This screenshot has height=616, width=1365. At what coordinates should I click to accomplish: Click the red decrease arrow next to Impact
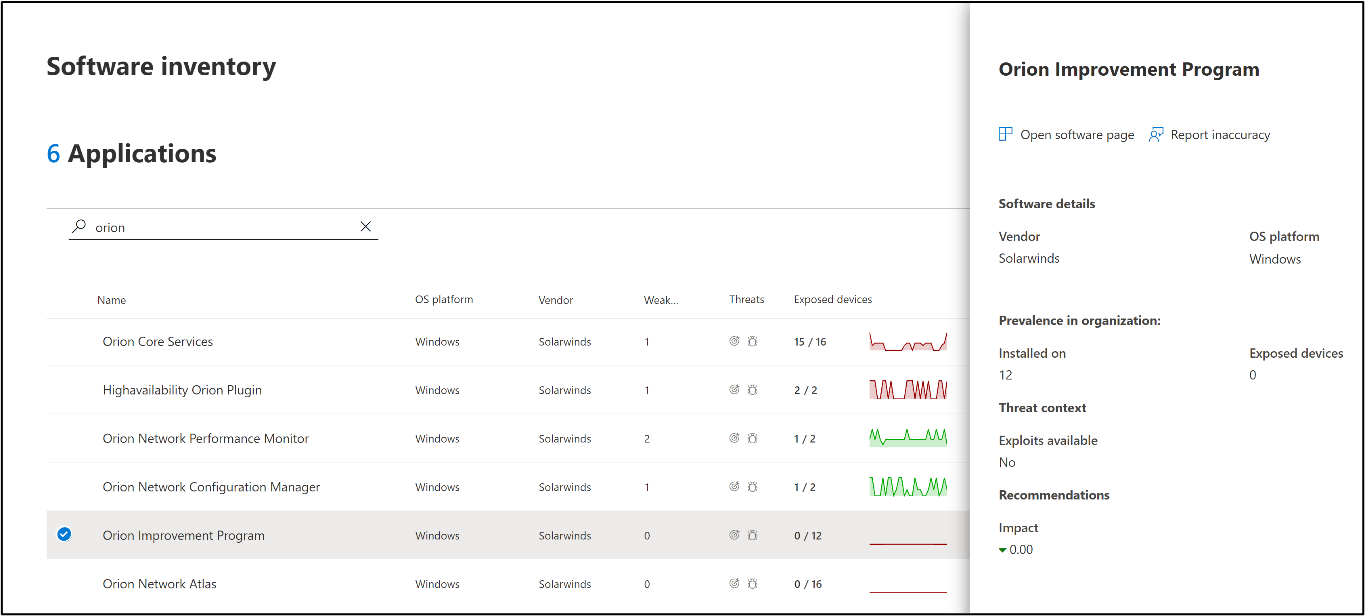point(1004,549)
